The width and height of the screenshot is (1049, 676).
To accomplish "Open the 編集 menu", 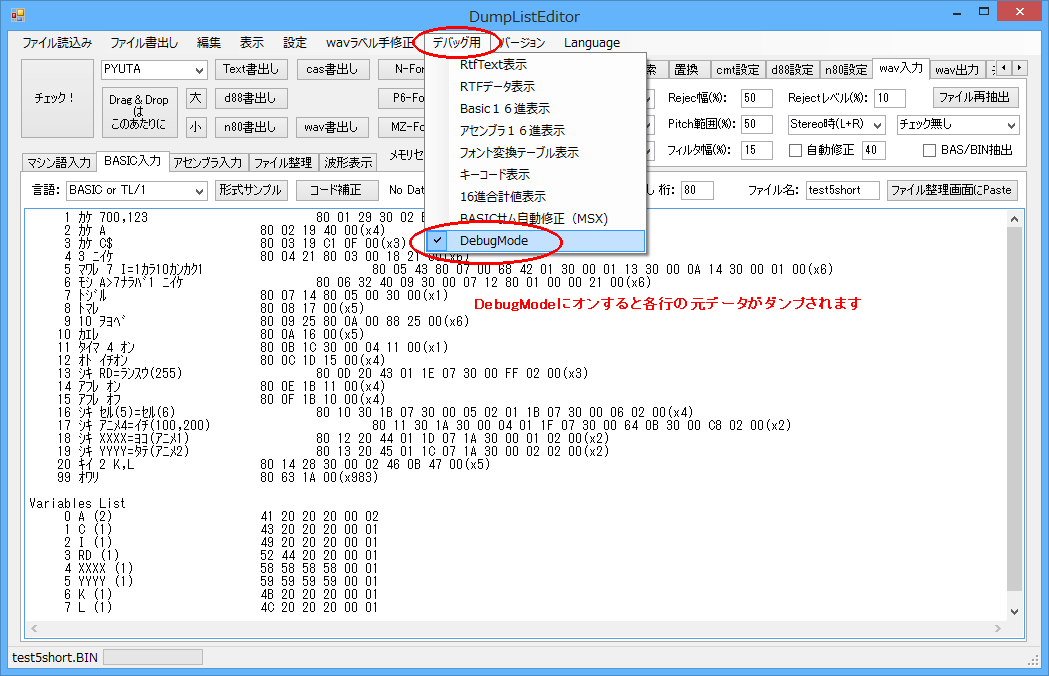I will [209, 43].
